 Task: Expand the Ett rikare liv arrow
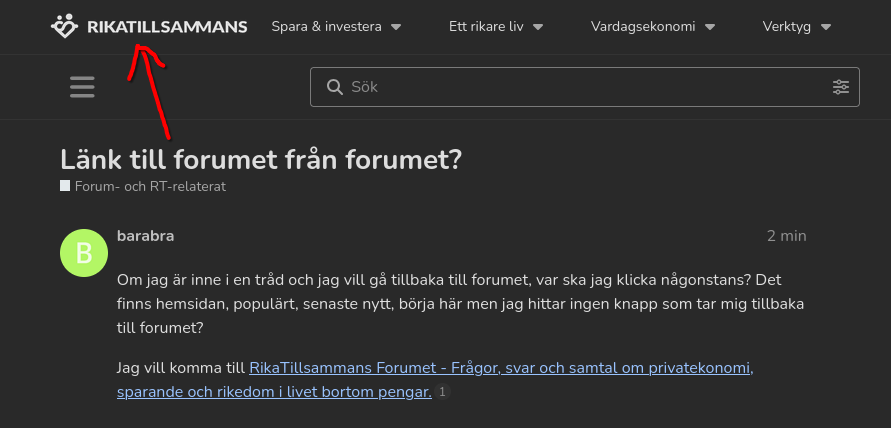tap(538, 27)
